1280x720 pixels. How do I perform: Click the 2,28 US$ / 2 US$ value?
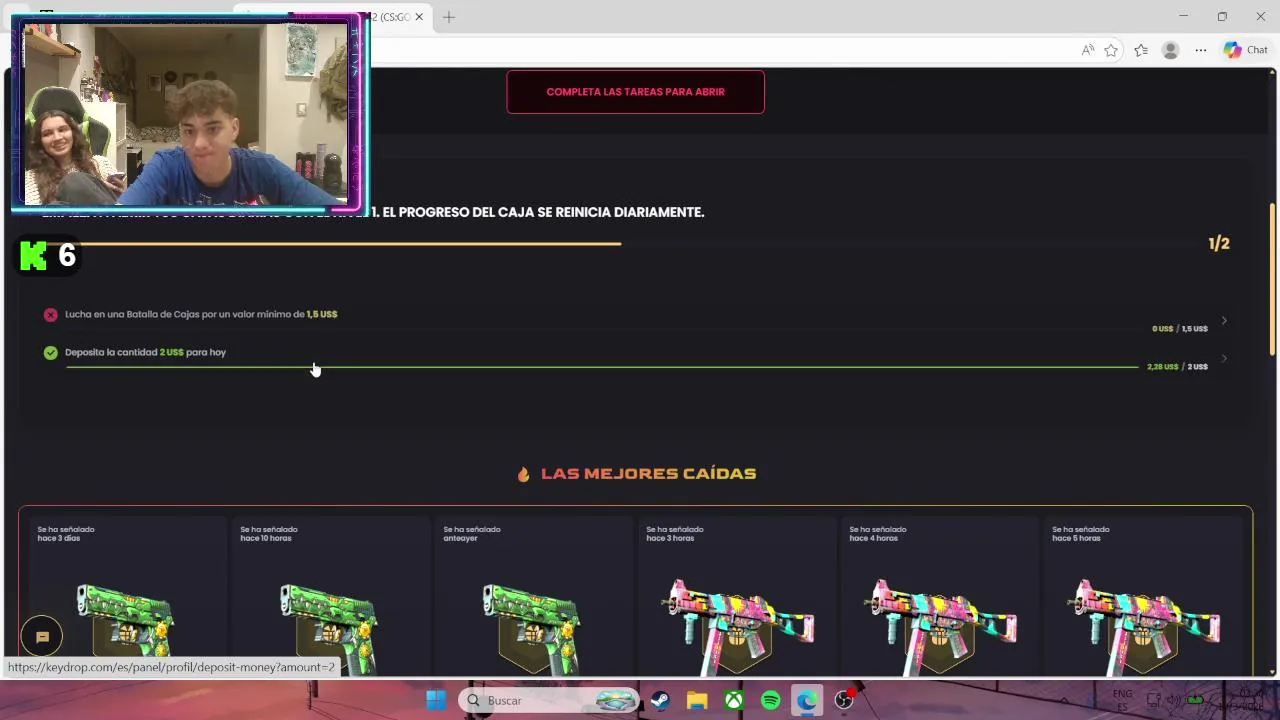point(1177,367)
